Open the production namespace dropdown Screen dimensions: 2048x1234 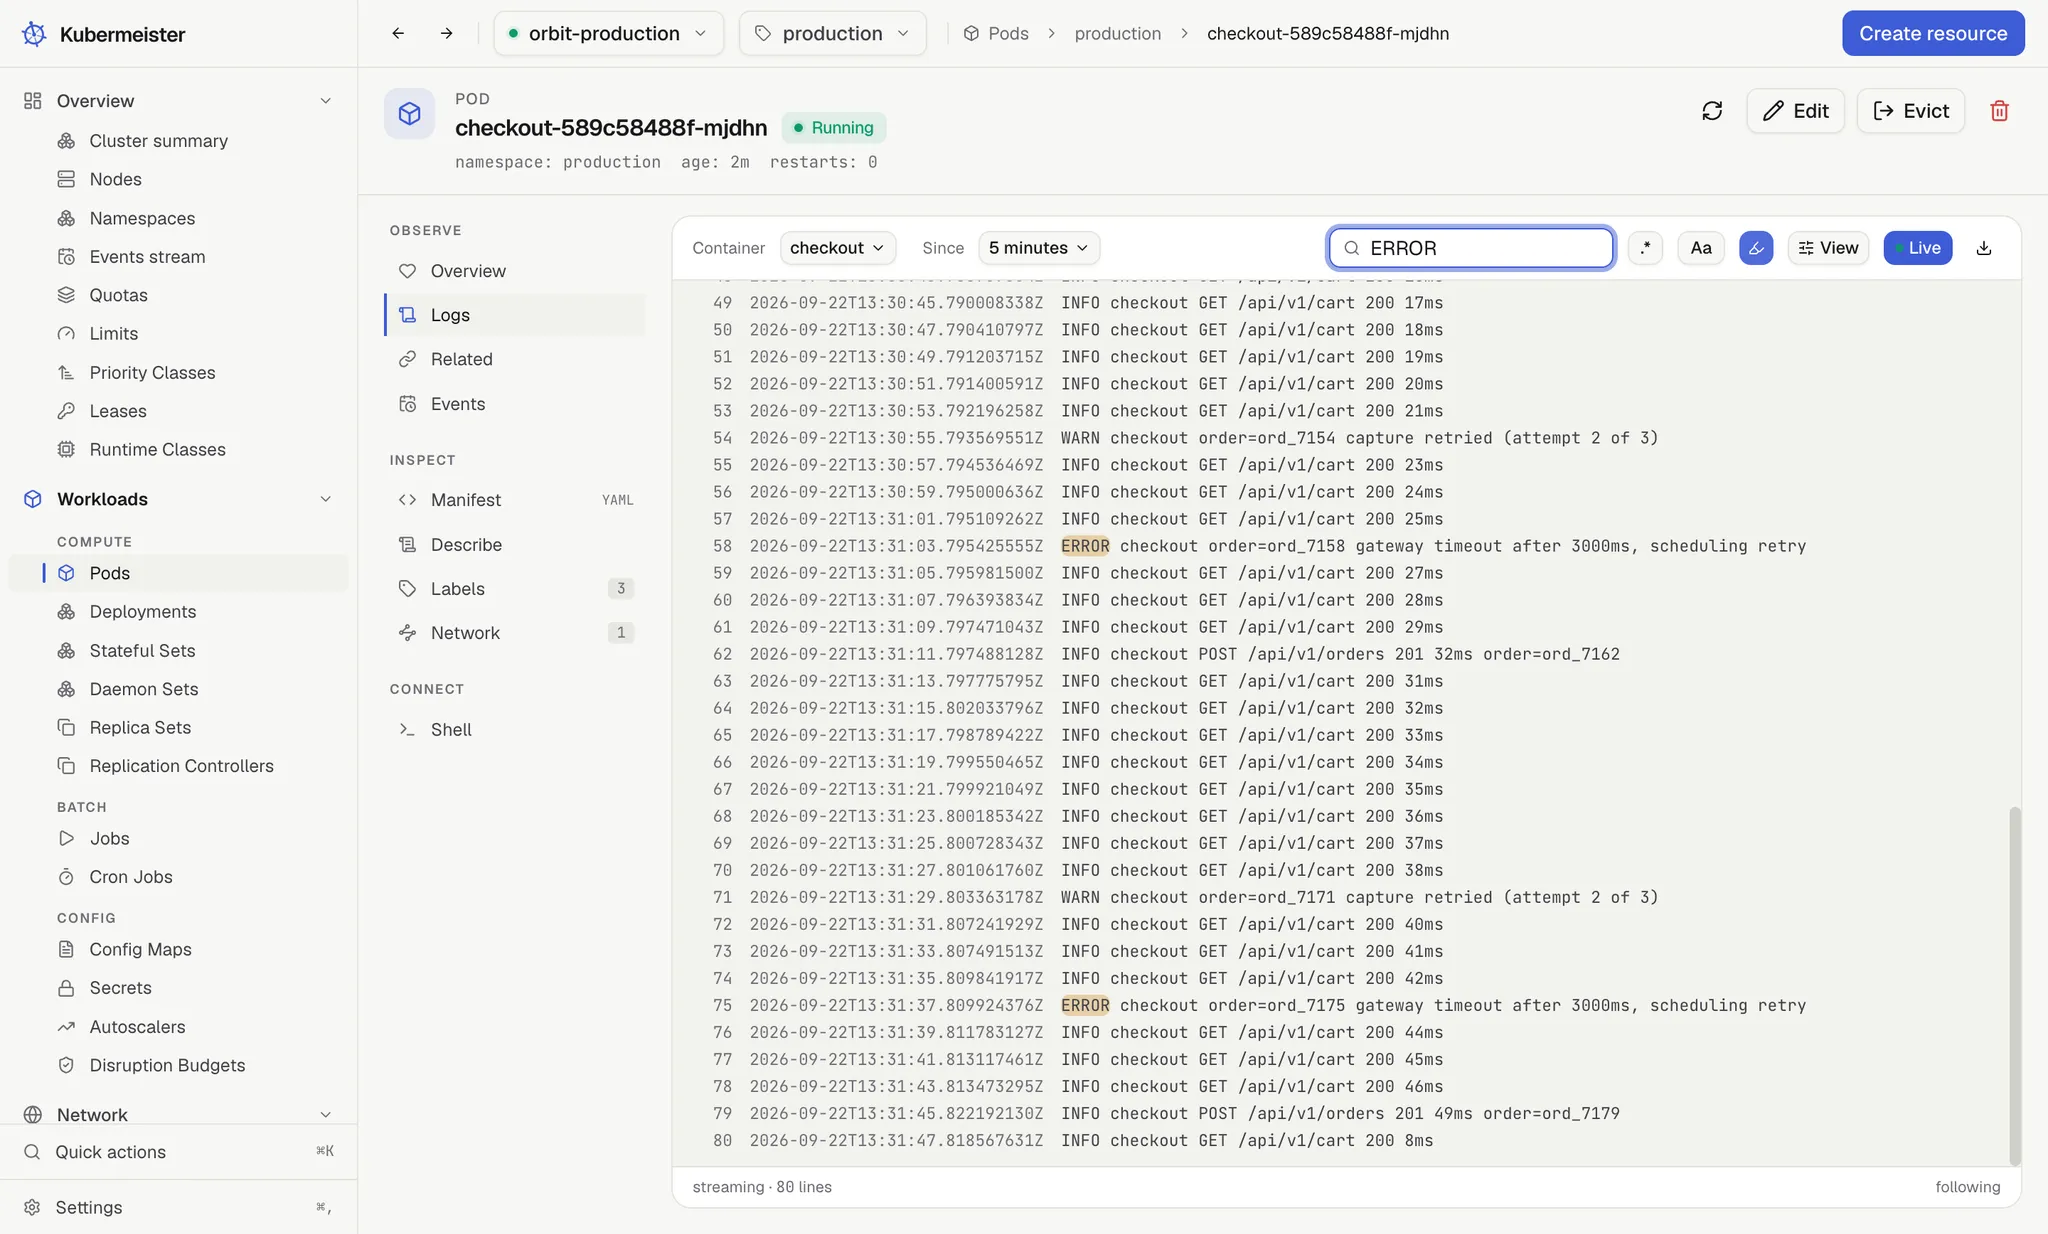click(x=832, y=33)
